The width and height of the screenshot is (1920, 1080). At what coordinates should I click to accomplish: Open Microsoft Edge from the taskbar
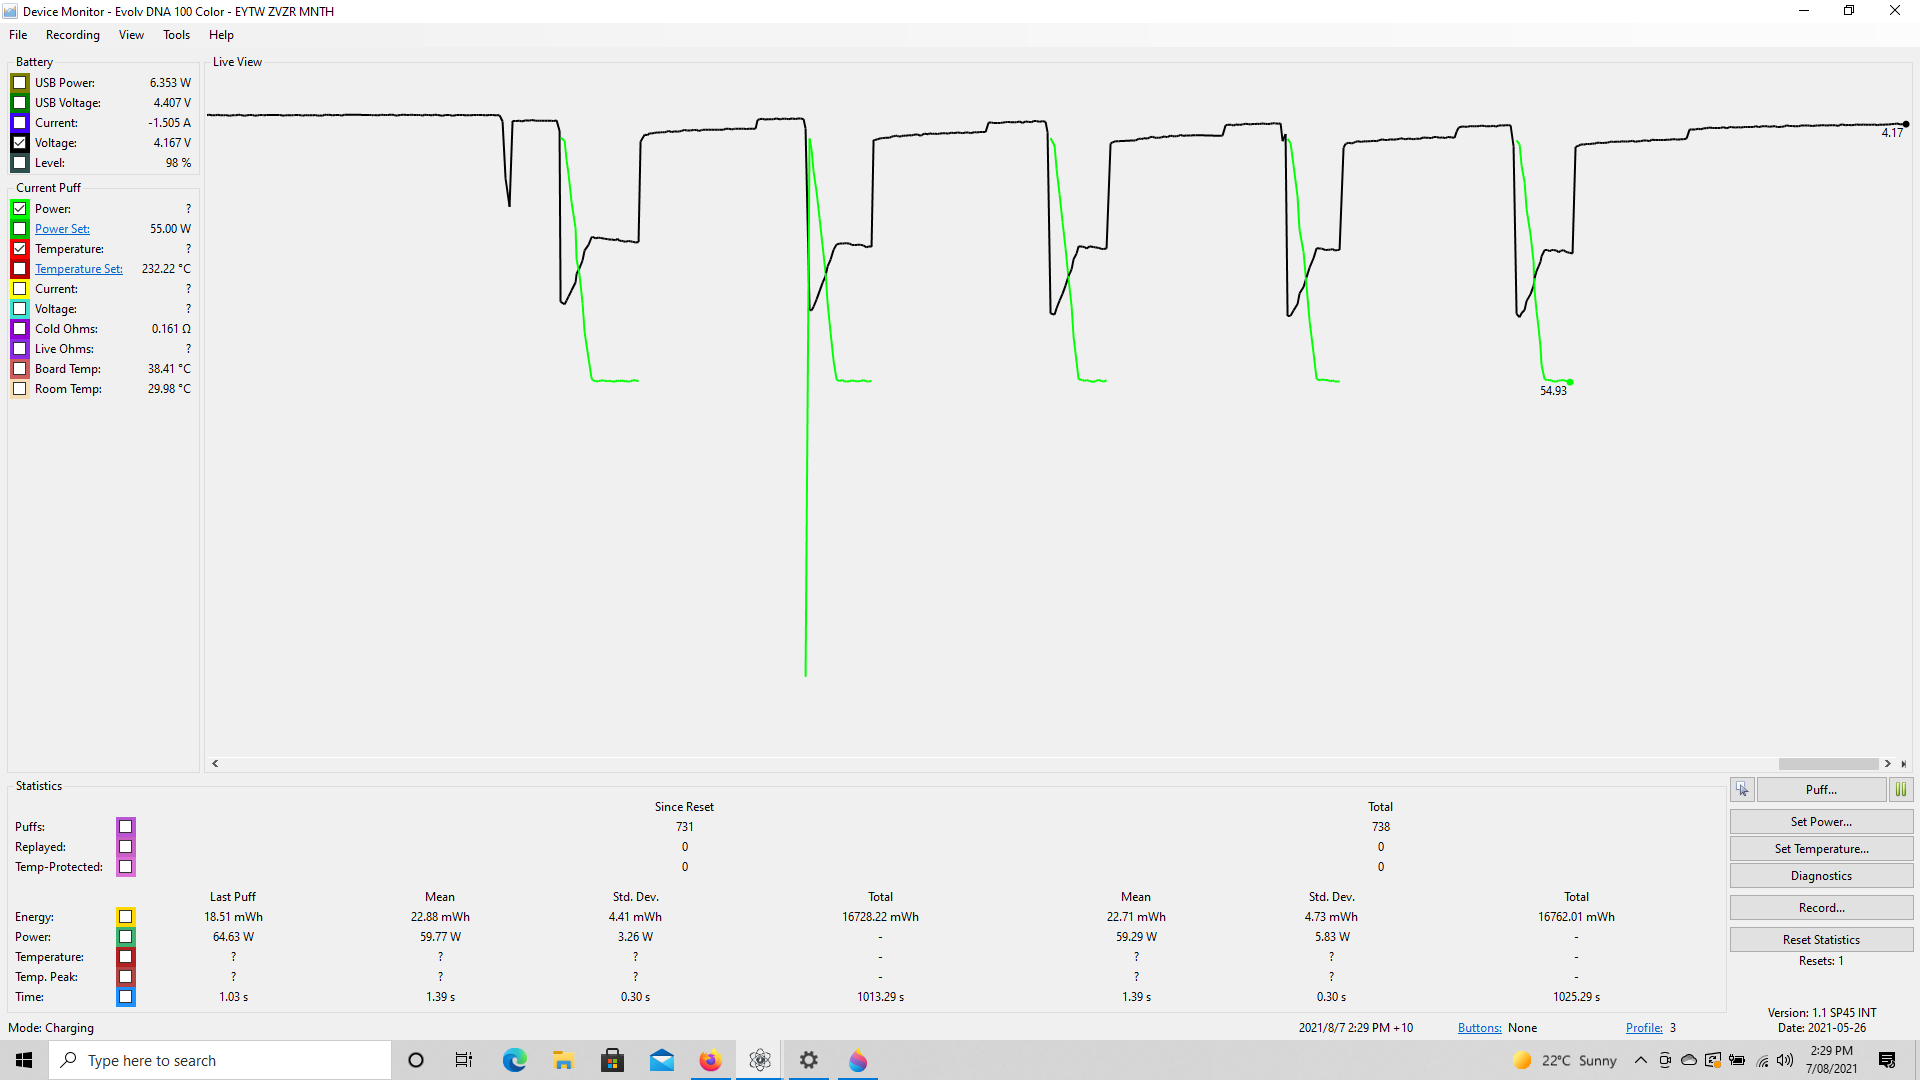[514, 1060]
